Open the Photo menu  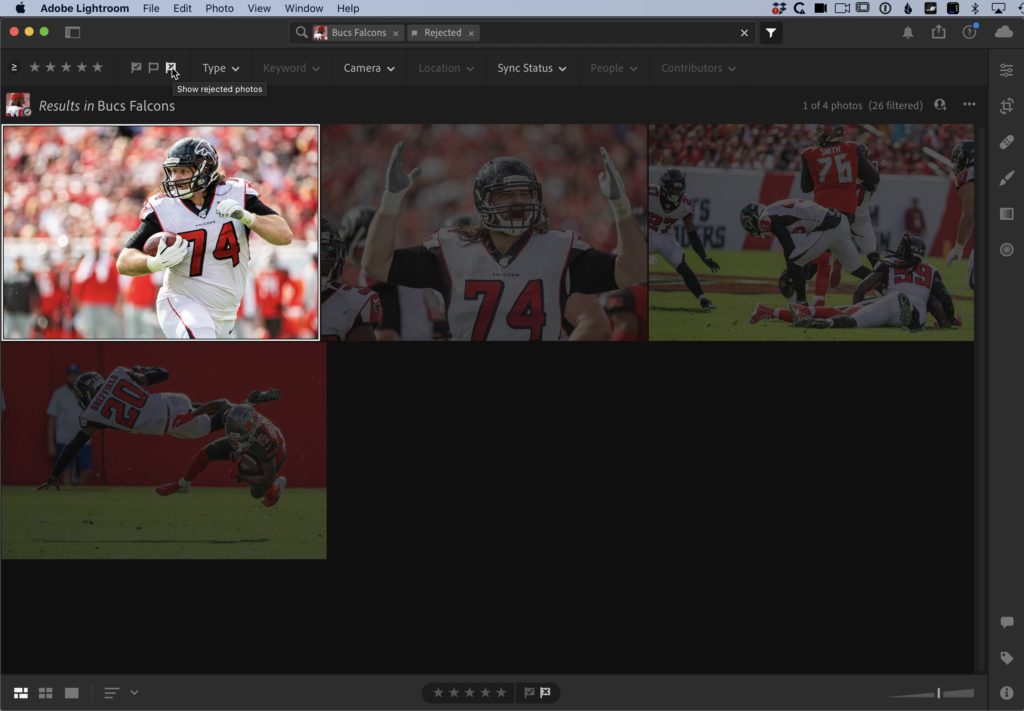click(x=219, y=8)
